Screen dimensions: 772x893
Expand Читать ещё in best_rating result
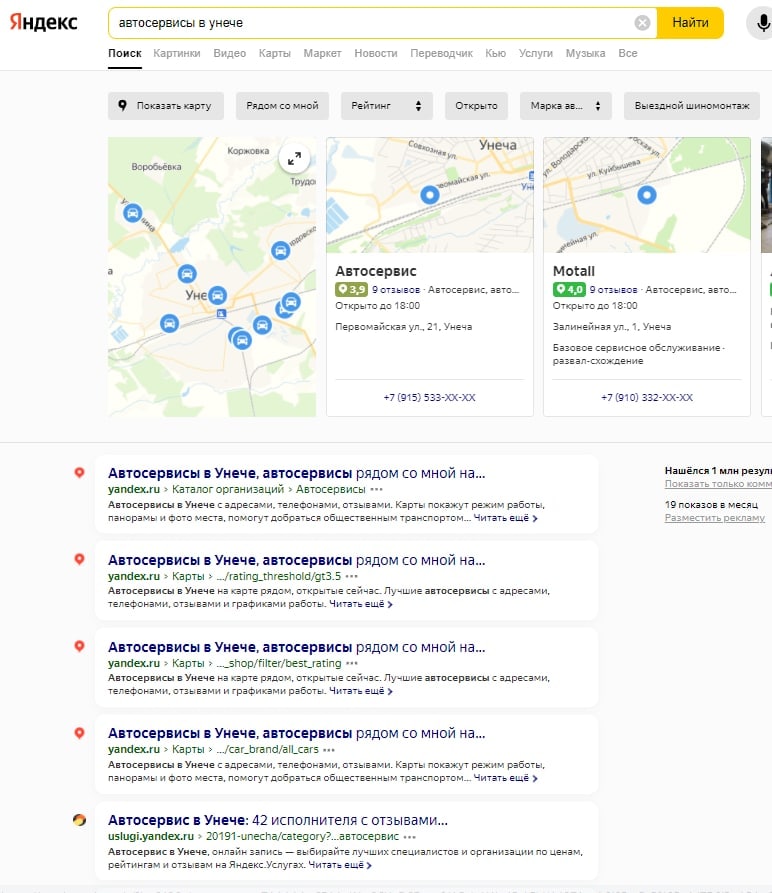tap(361, 691)
